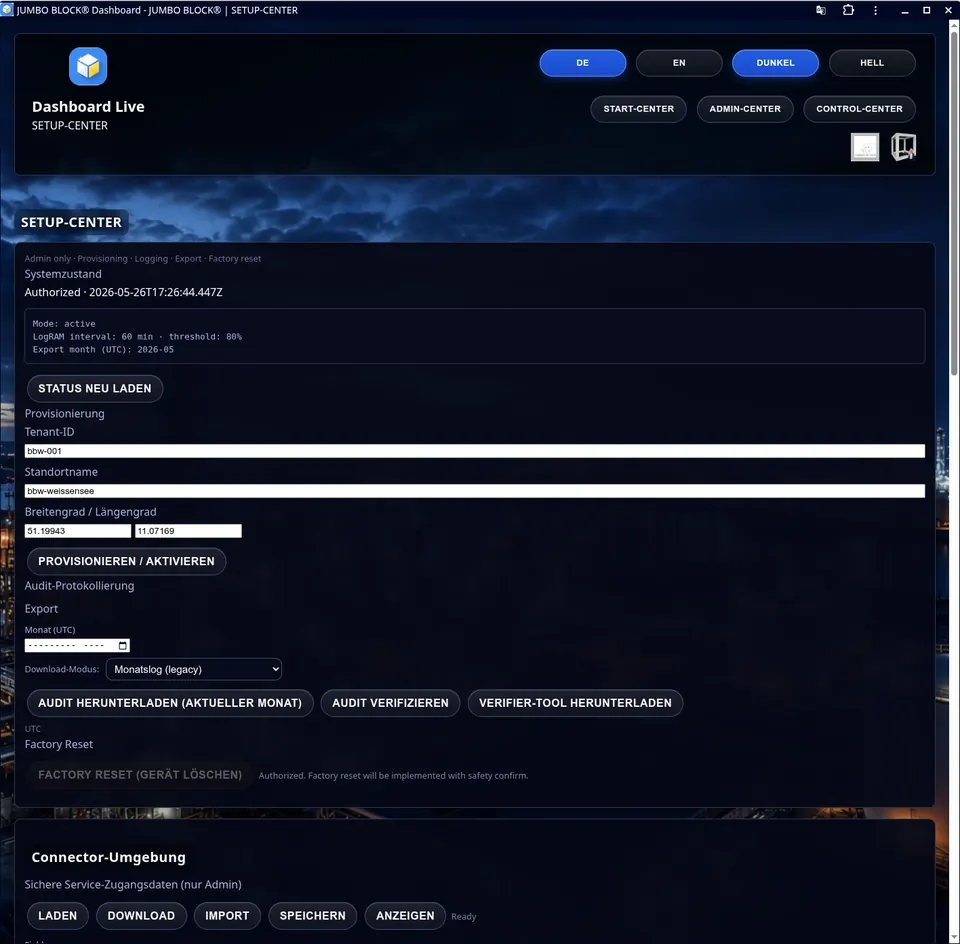Click the blue cube Dashboard logo
This screenshot has width=960, height=944.
(88, 66)
